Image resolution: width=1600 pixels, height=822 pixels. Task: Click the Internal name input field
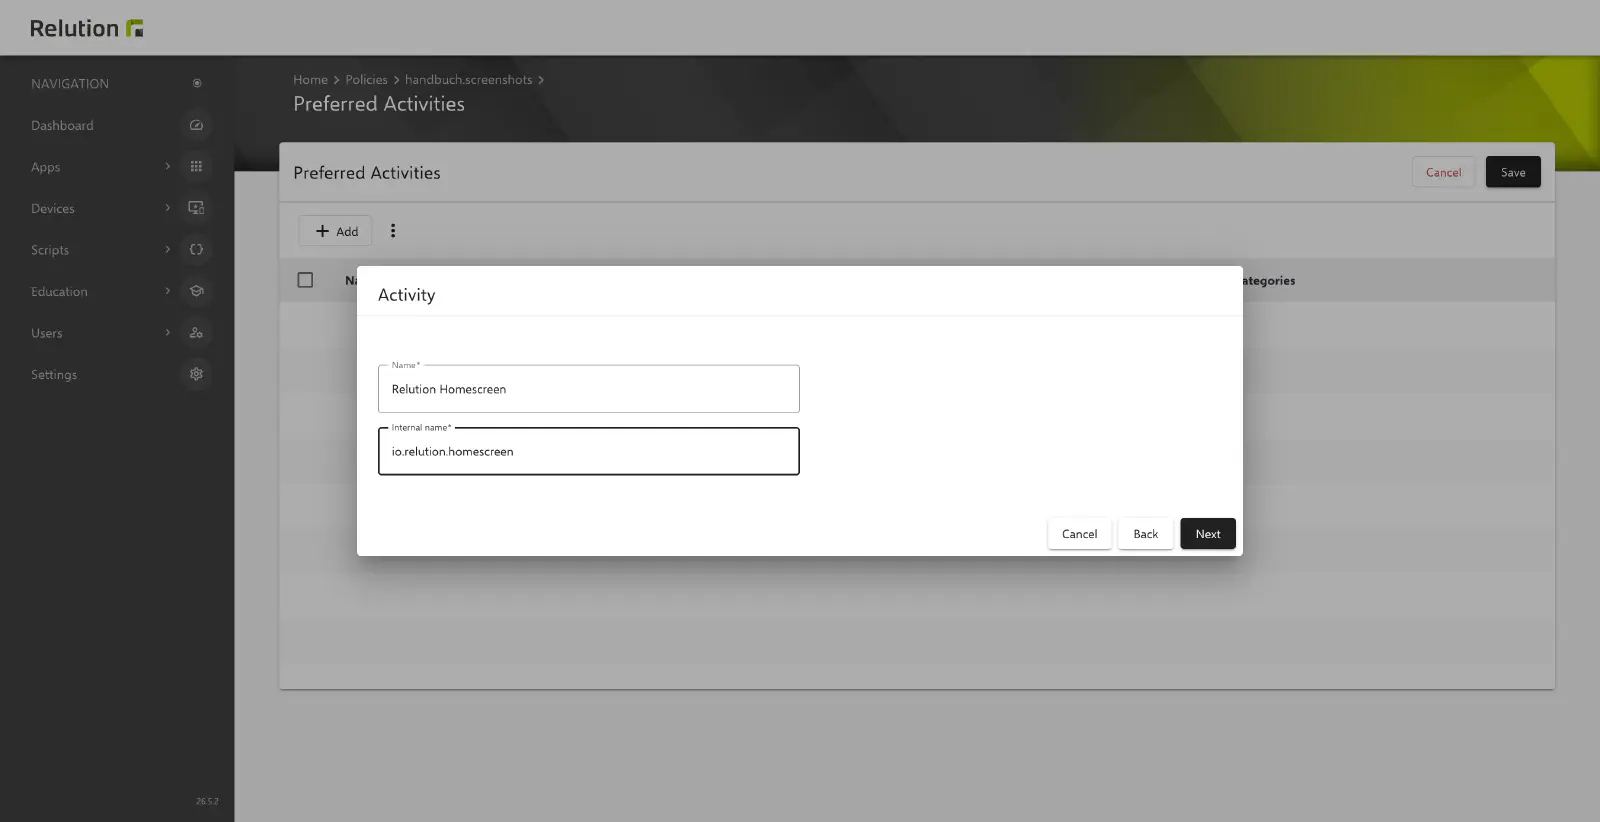pos(589,451)
